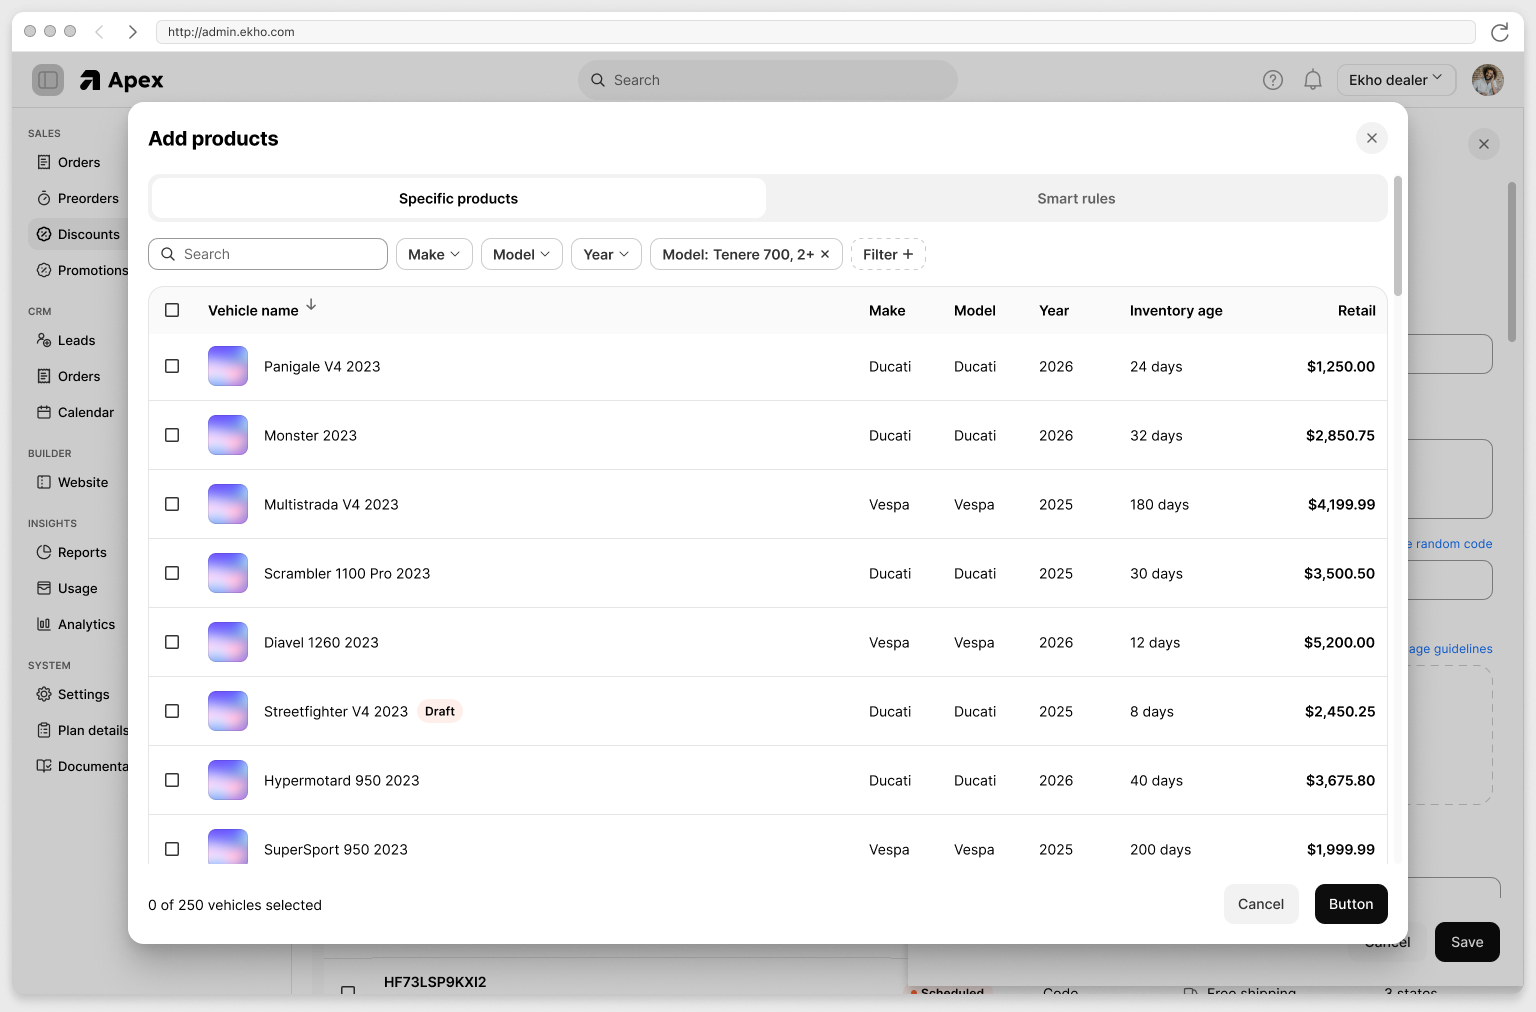Image resolution: width=1536 pixels, height=1012 pixels.
Task: Click the Inventory age column header
Action: pos(1176,310)
